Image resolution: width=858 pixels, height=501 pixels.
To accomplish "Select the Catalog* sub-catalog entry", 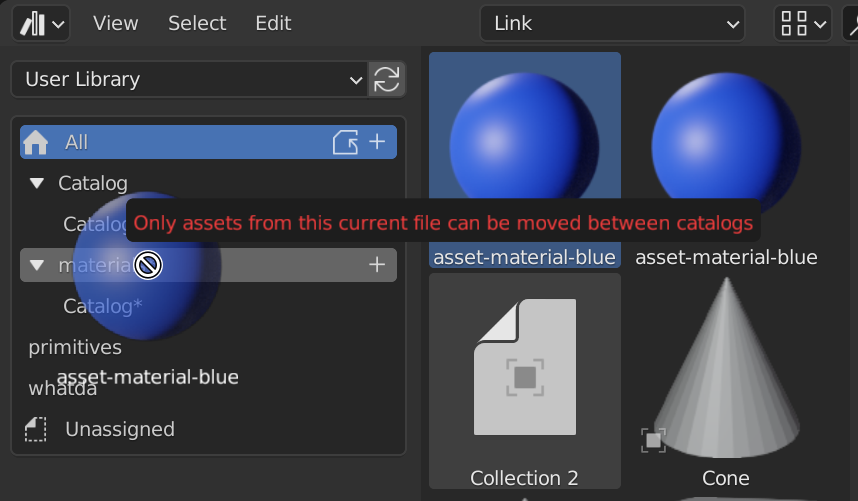I will (x=102, y=306).
